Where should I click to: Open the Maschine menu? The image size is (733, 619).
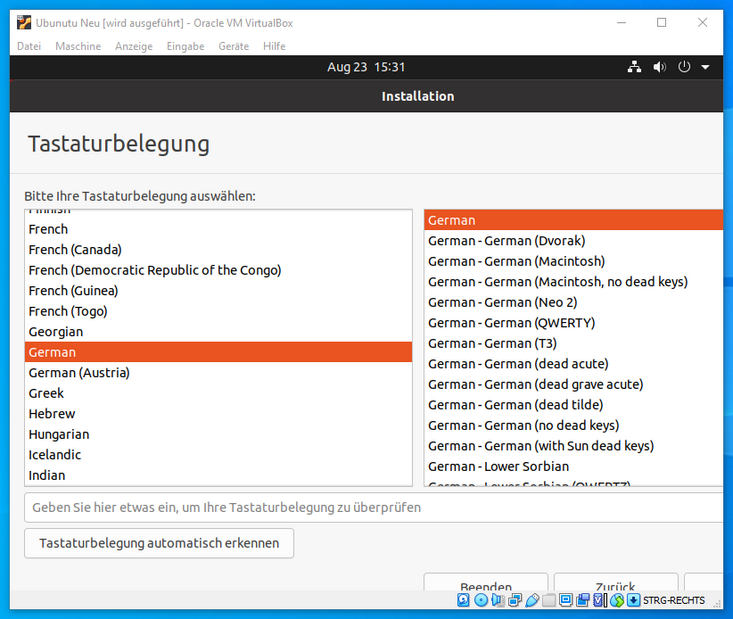coord(78,46)
